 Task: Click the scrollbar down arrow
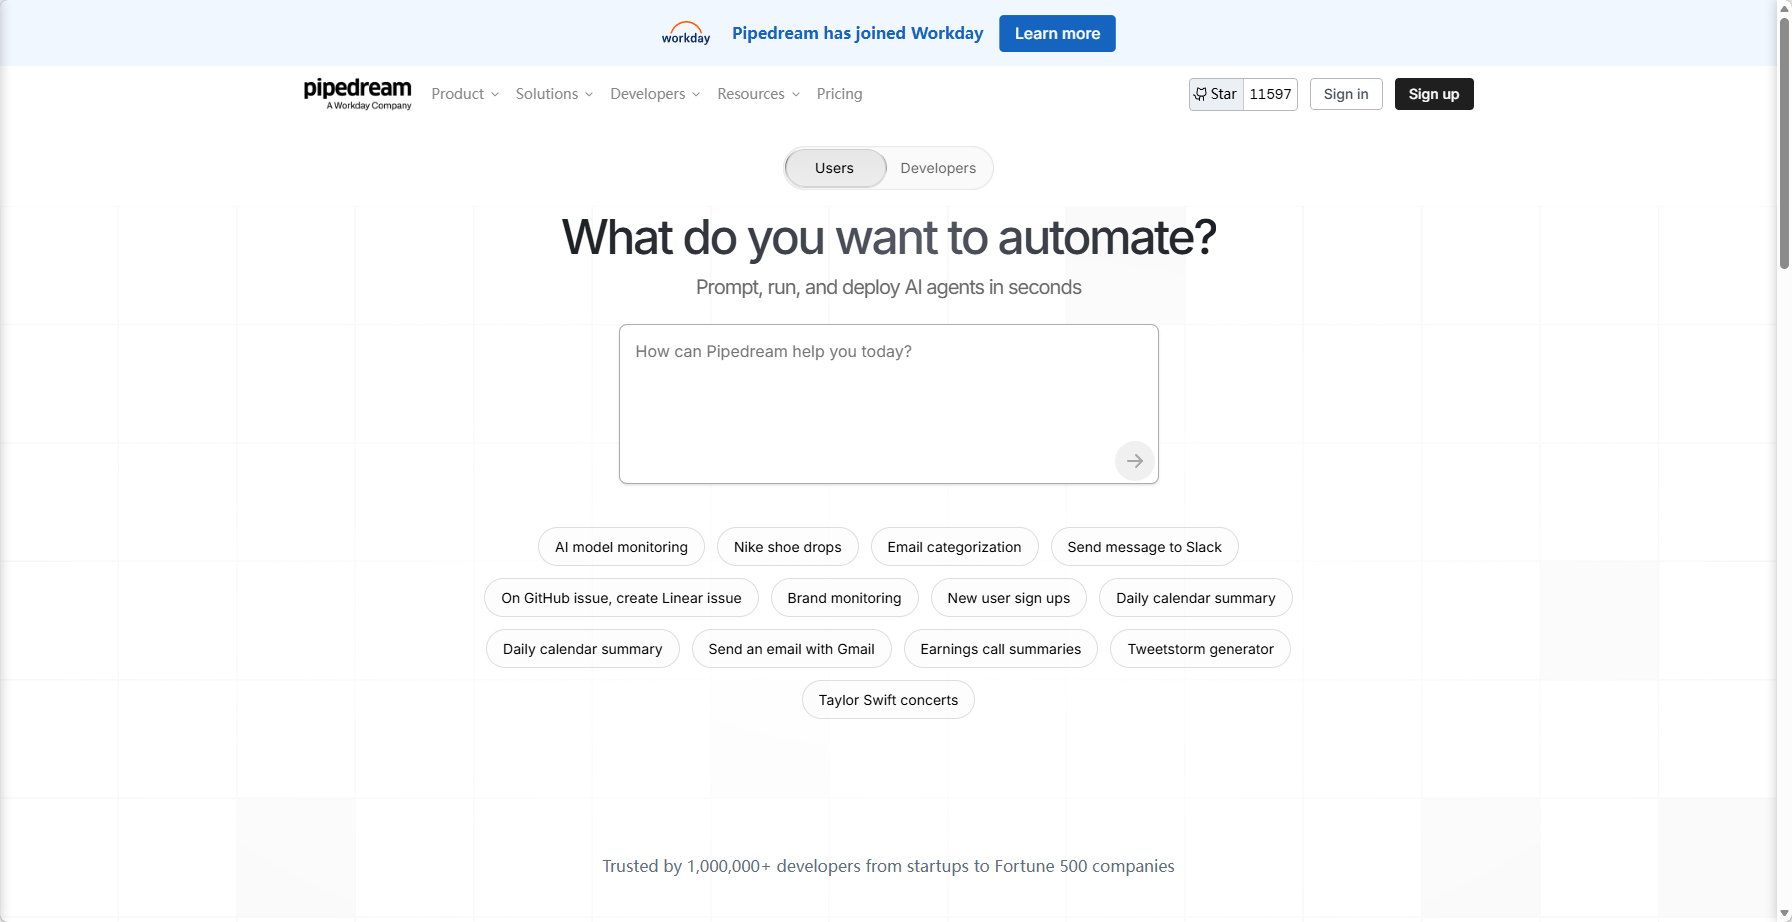coord(1784,914)
